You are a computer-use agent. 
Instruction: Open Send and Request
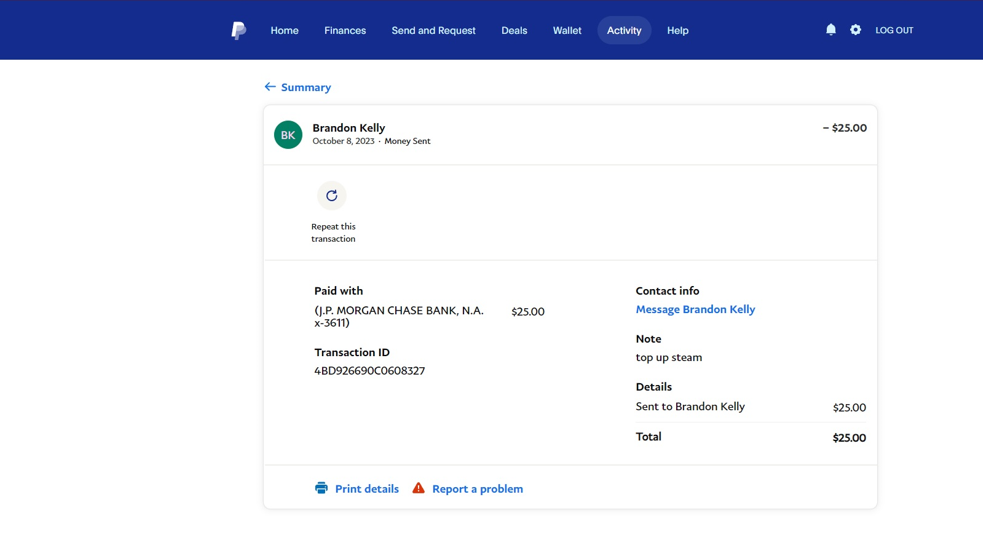pos(433,30)
